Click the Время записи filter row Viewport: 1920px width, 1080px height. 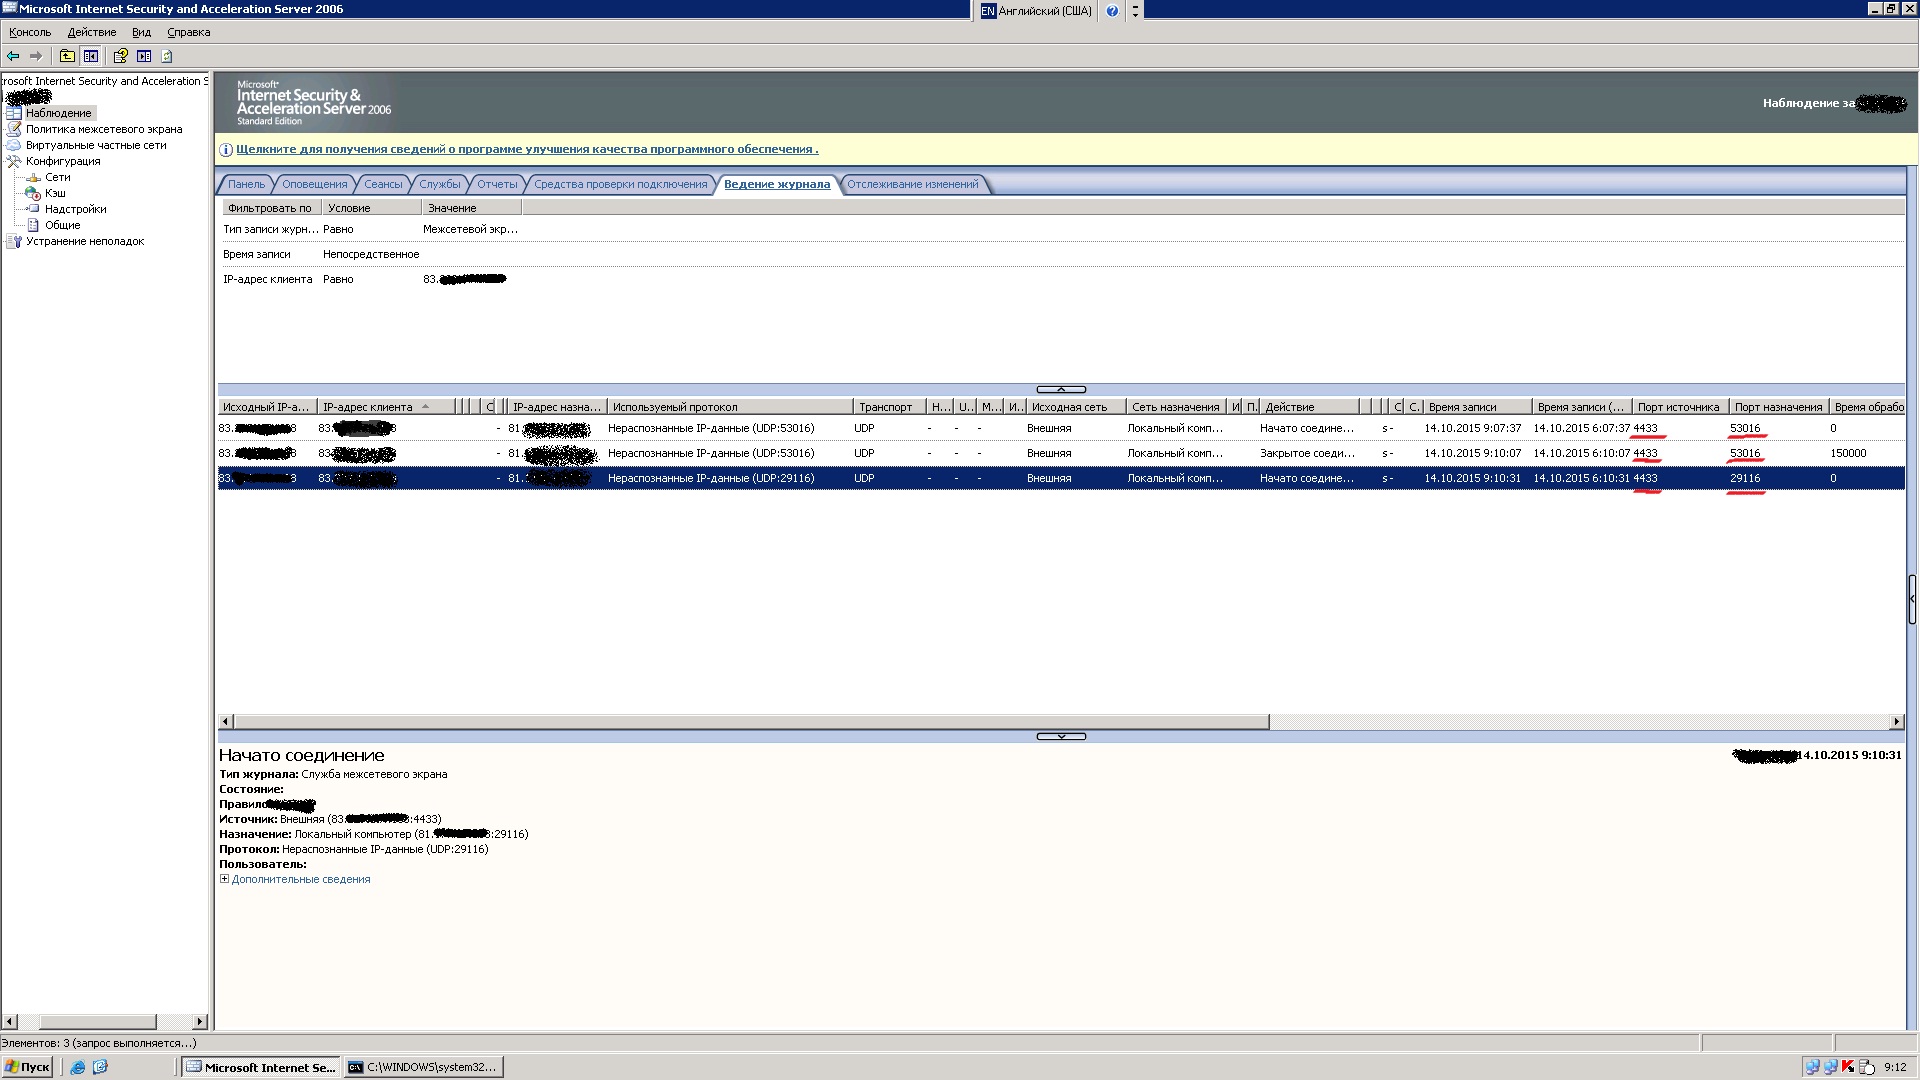click(x=1061, y=254)
